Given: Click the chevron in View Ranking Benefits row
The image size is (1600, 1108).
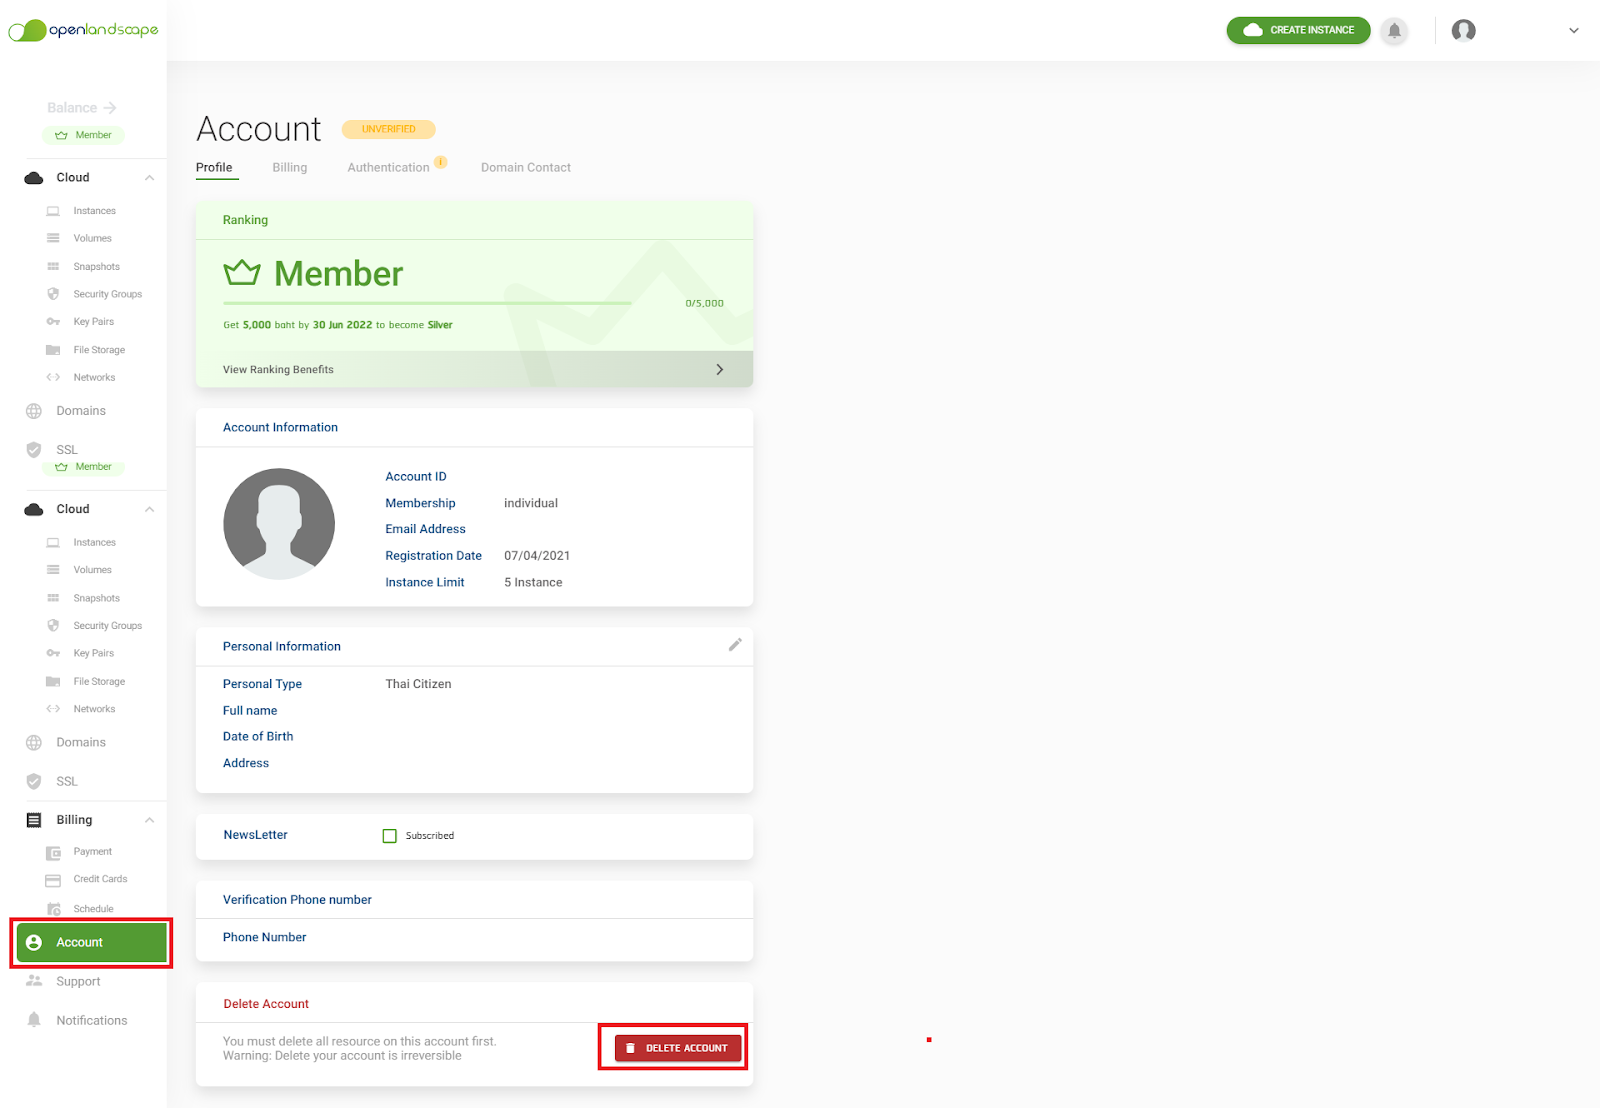Looking at the screenshot, I should [719, 369].
